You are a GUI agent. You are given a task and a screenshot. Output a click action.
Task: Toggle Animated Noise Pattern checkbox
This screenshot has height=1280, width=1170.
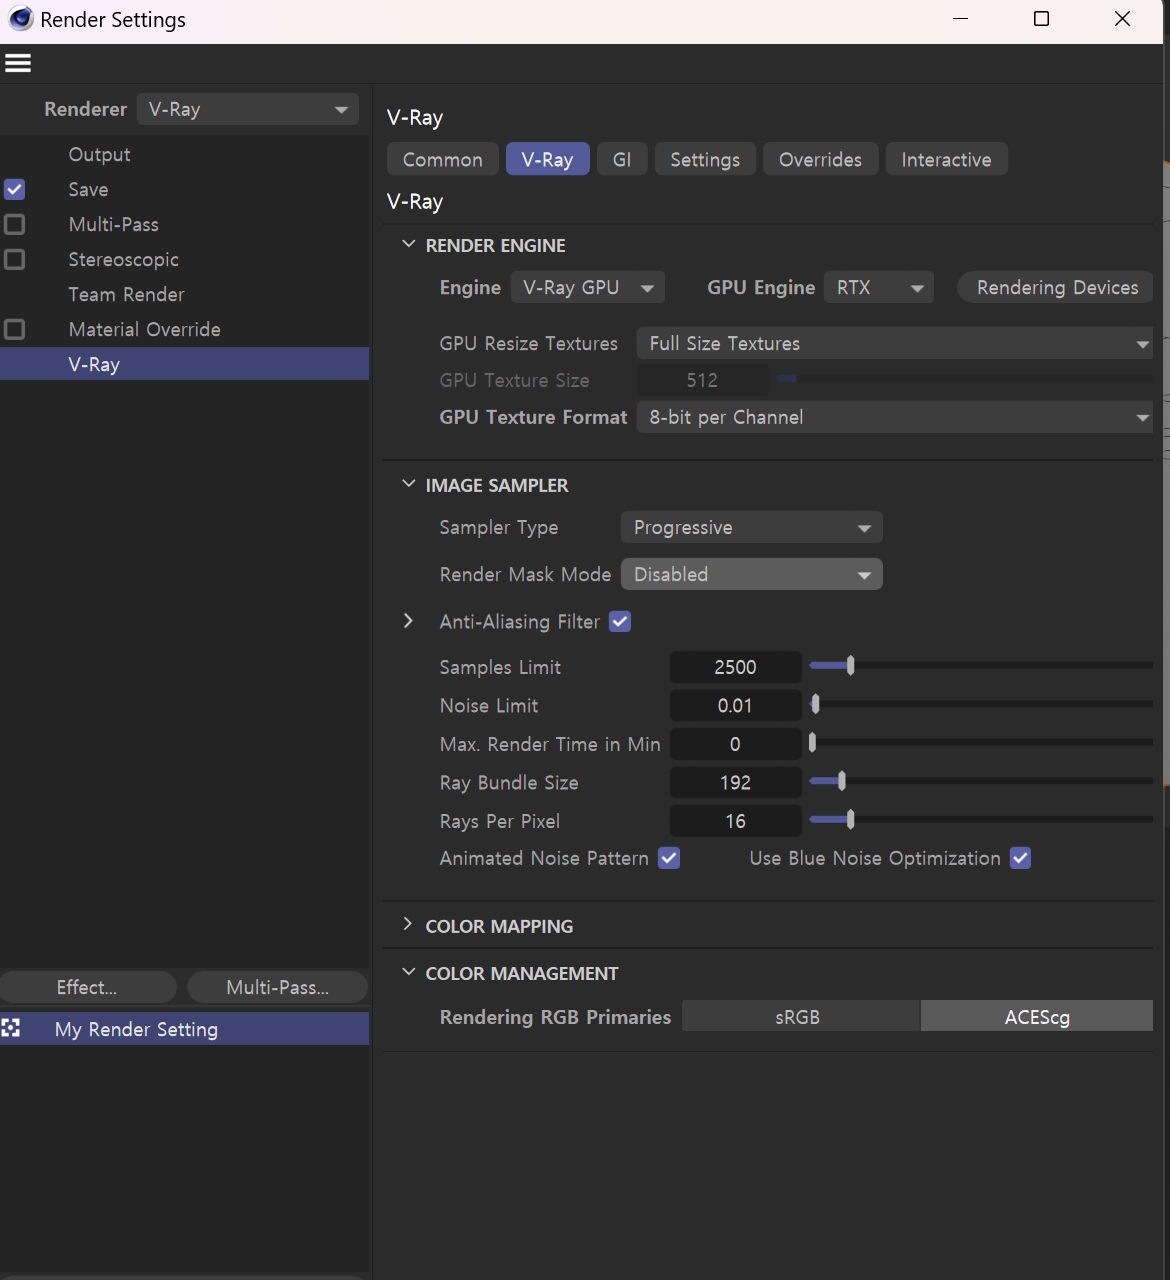[x=669, y=858]
